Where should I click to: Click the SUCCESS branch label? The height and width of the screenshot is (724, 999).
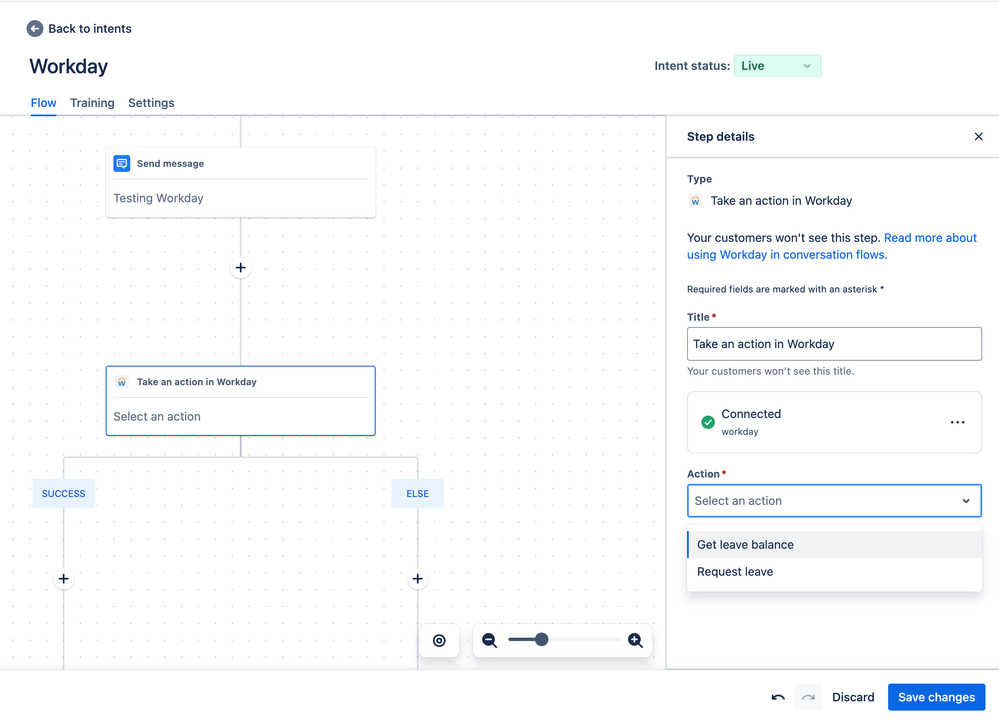(64, 493)
